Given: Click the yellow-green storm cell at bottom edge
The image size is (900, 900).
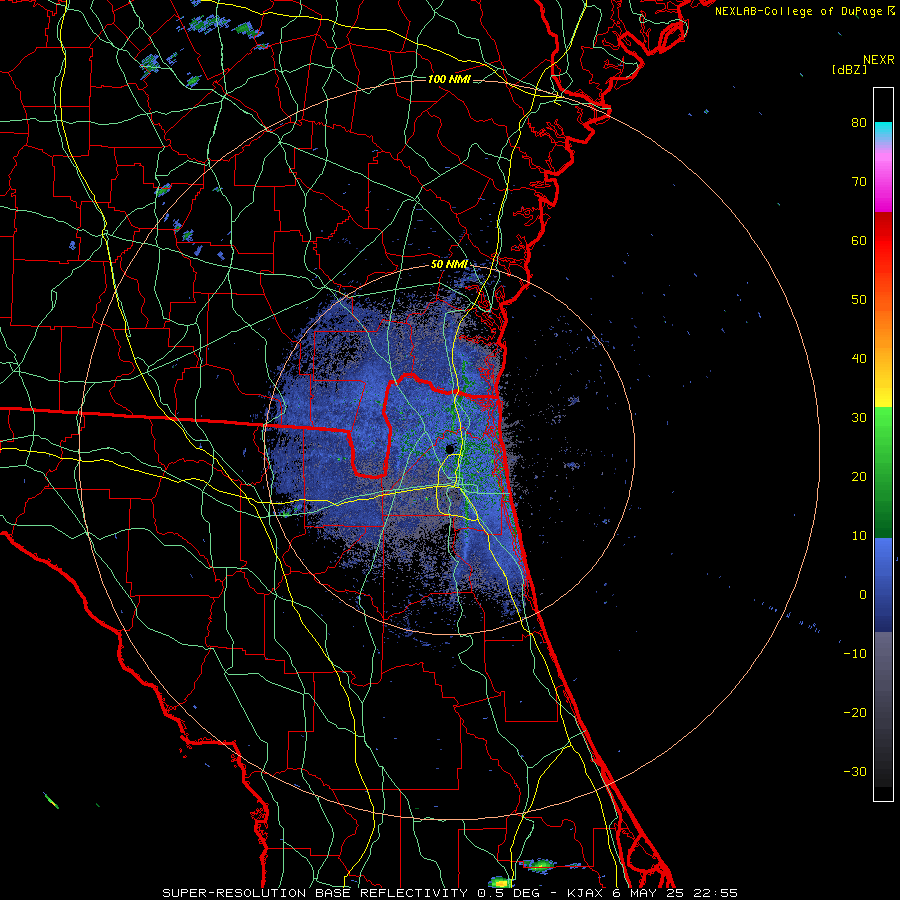Looking at the screenshot, I should 501,882.
